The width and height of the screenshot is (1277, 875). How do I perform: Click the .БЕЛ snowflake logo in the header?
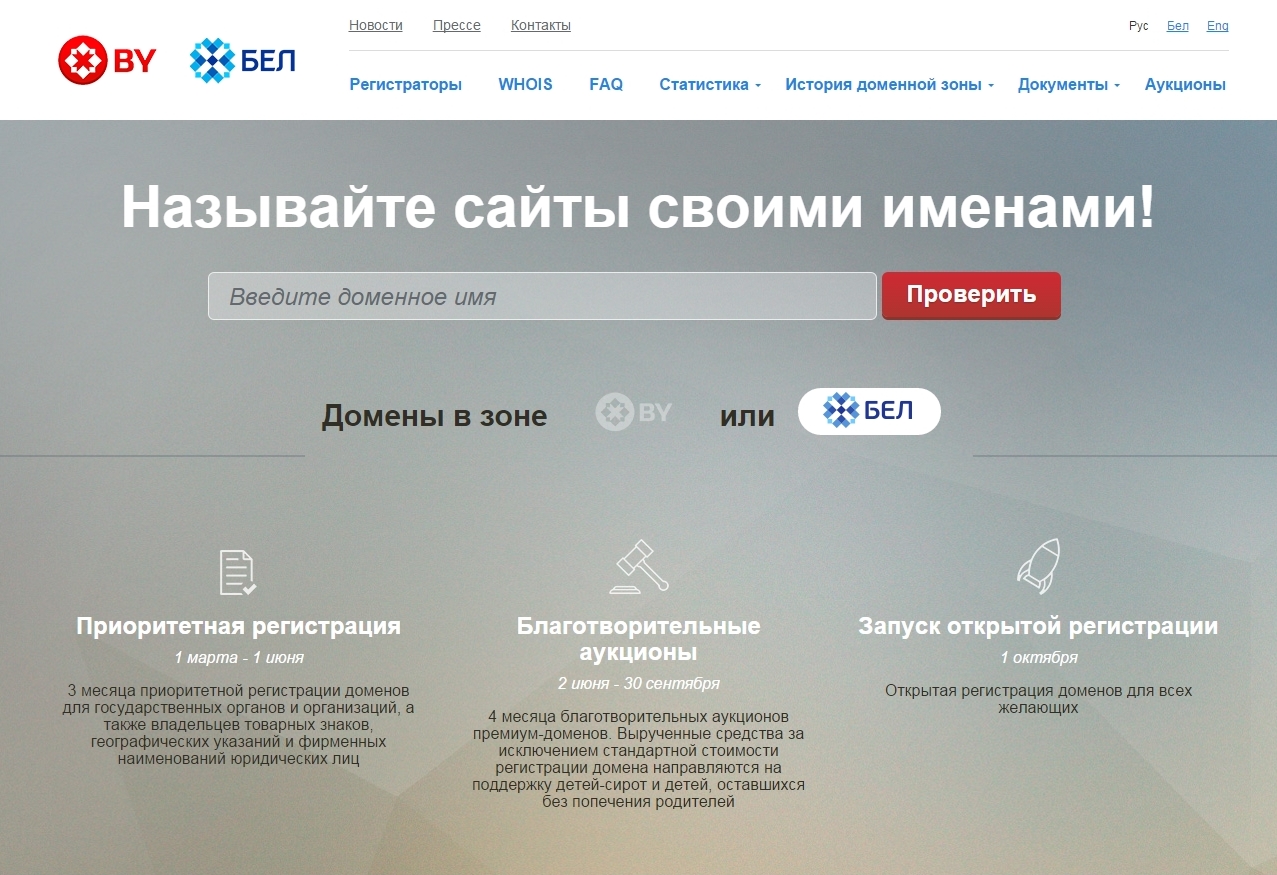click(241, 60)
